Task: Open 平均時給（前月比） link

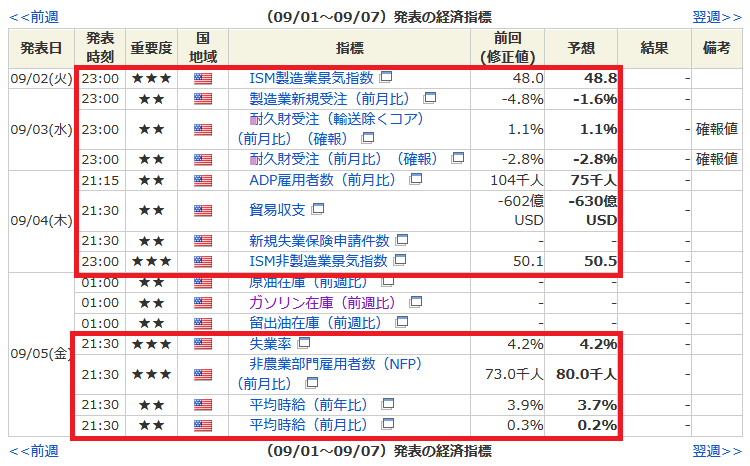Action: point(311,425)
